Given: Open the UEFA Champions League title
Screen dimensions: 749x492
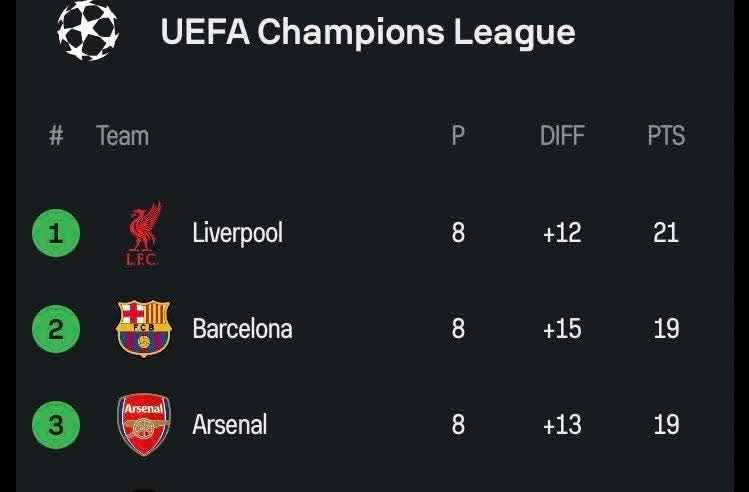Looking at the screenshot, I should (368, 32).
